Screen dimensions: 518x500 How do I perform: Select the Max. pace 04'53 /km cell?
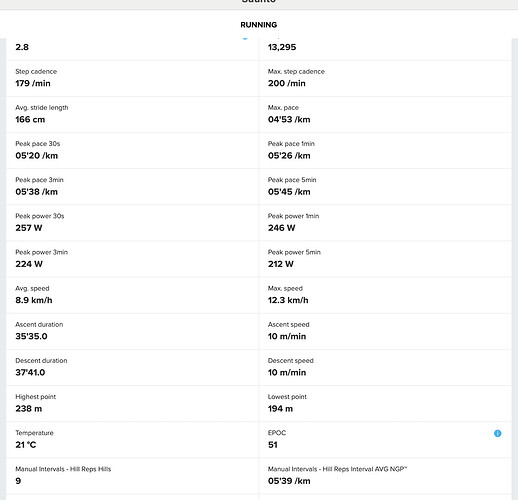385,115
